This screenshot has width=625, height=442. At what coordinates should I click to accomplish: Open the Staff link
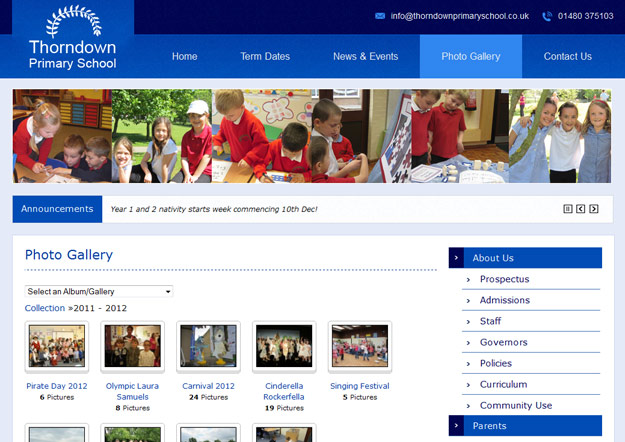click(490, 321)
